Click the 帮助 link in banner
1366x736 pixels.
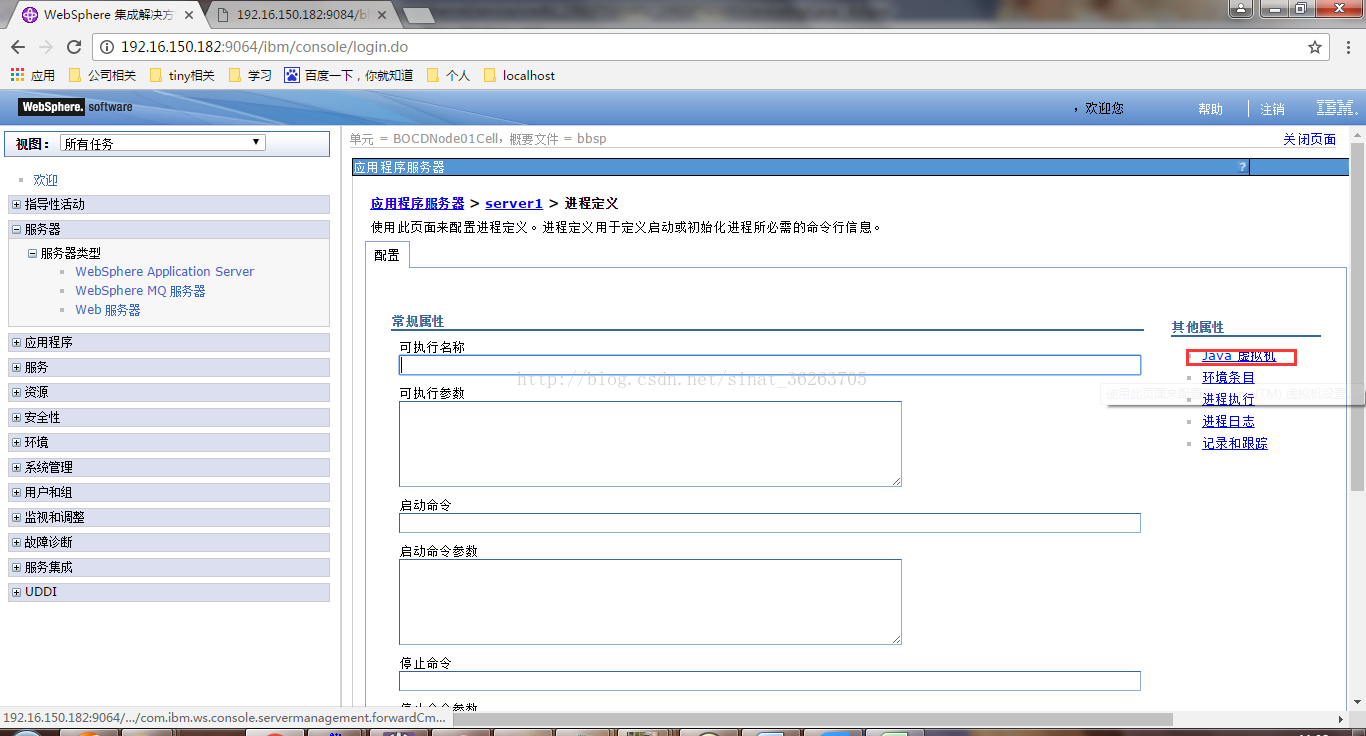(x=1210, y=109)
